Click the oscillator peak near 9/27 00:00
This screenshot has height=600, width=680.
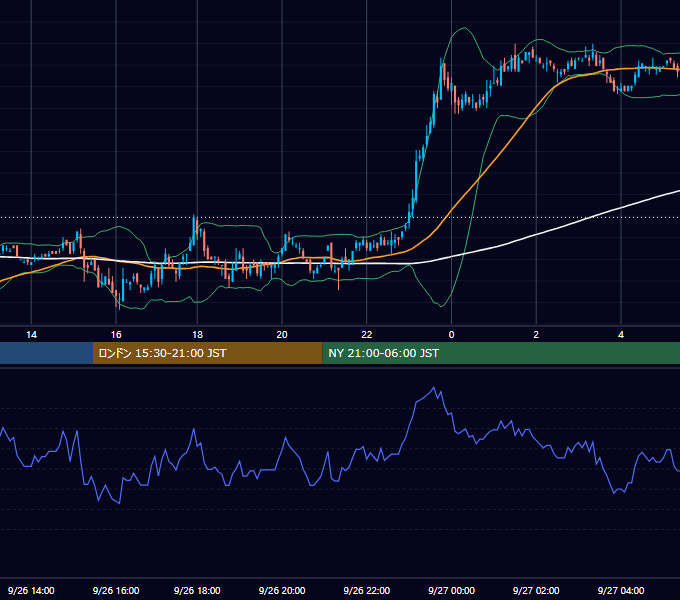(434, 388)
